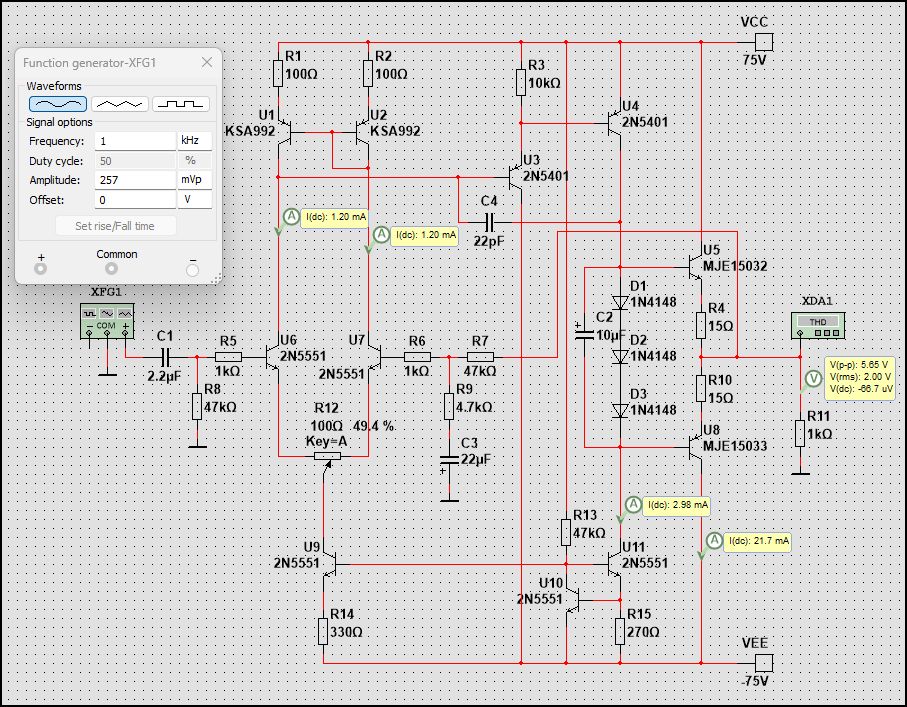Select resistor R7 47kΩ
This screenshot has height=707, width=907.
(480, 357)
